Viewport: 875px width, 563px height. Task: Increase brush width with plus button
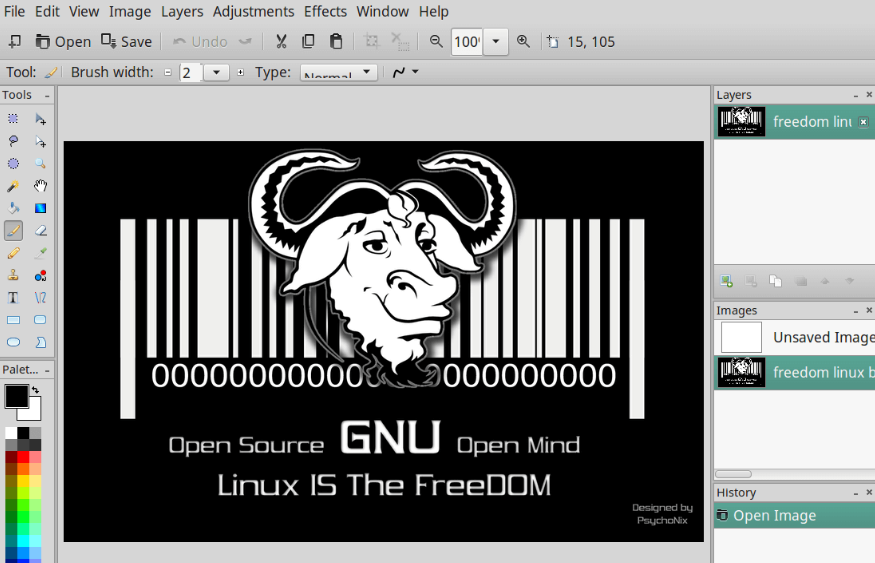(241, 73)
